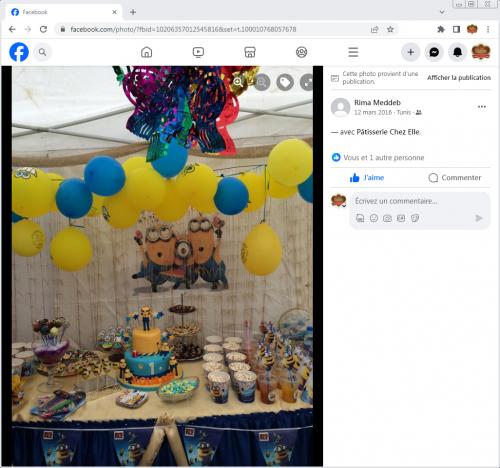Screen dimensions: 500x468
Task: Go back in the browser
Action: pos(12,29)
